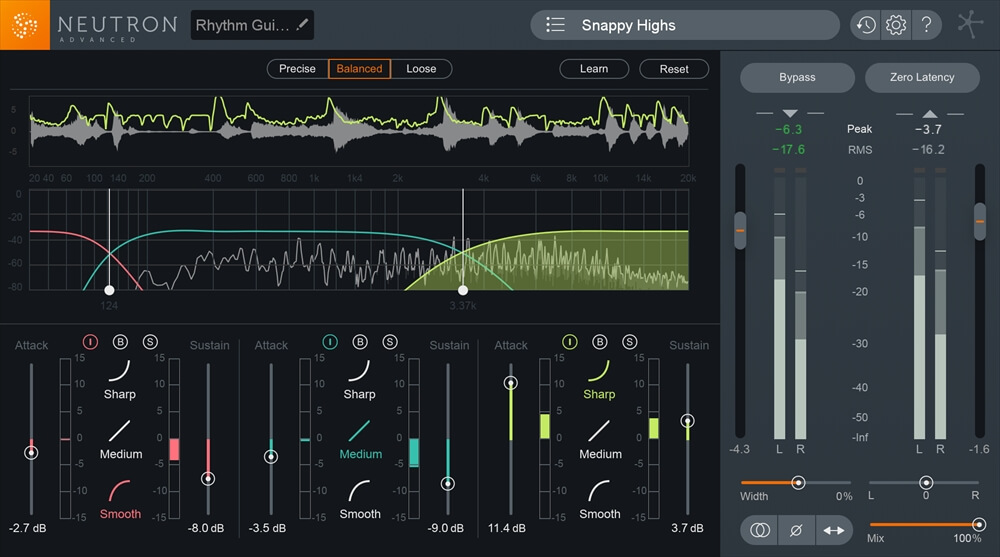1000x557 pixels.
Task: Click the -9.0 dB sustain value
Action: [x=445, y=528]
